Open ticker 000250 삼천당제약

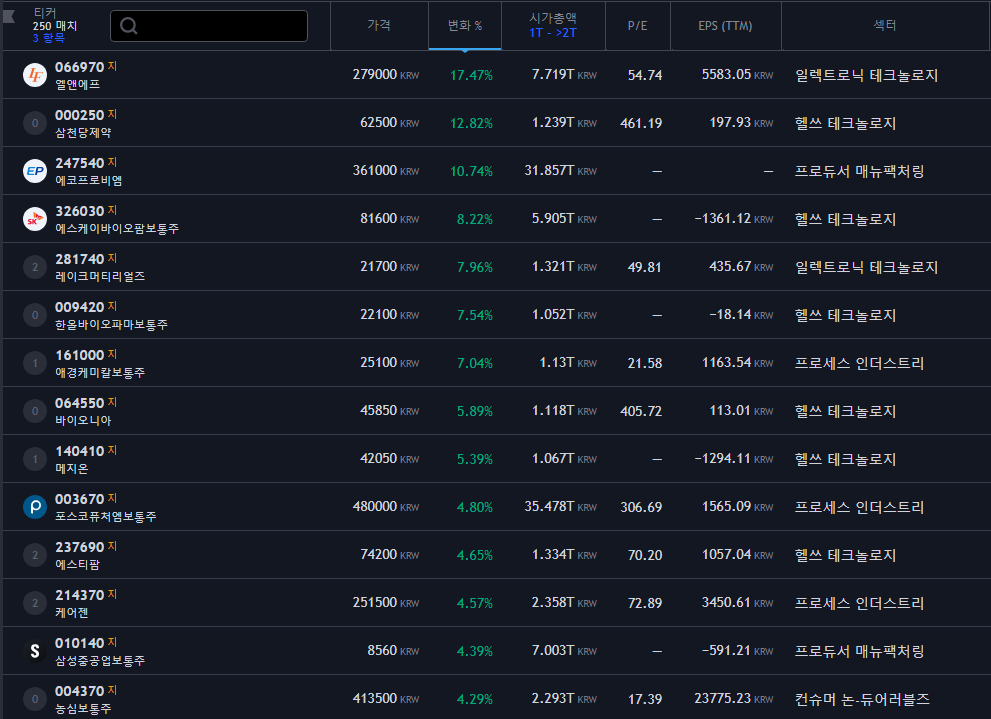click(79, 115)
